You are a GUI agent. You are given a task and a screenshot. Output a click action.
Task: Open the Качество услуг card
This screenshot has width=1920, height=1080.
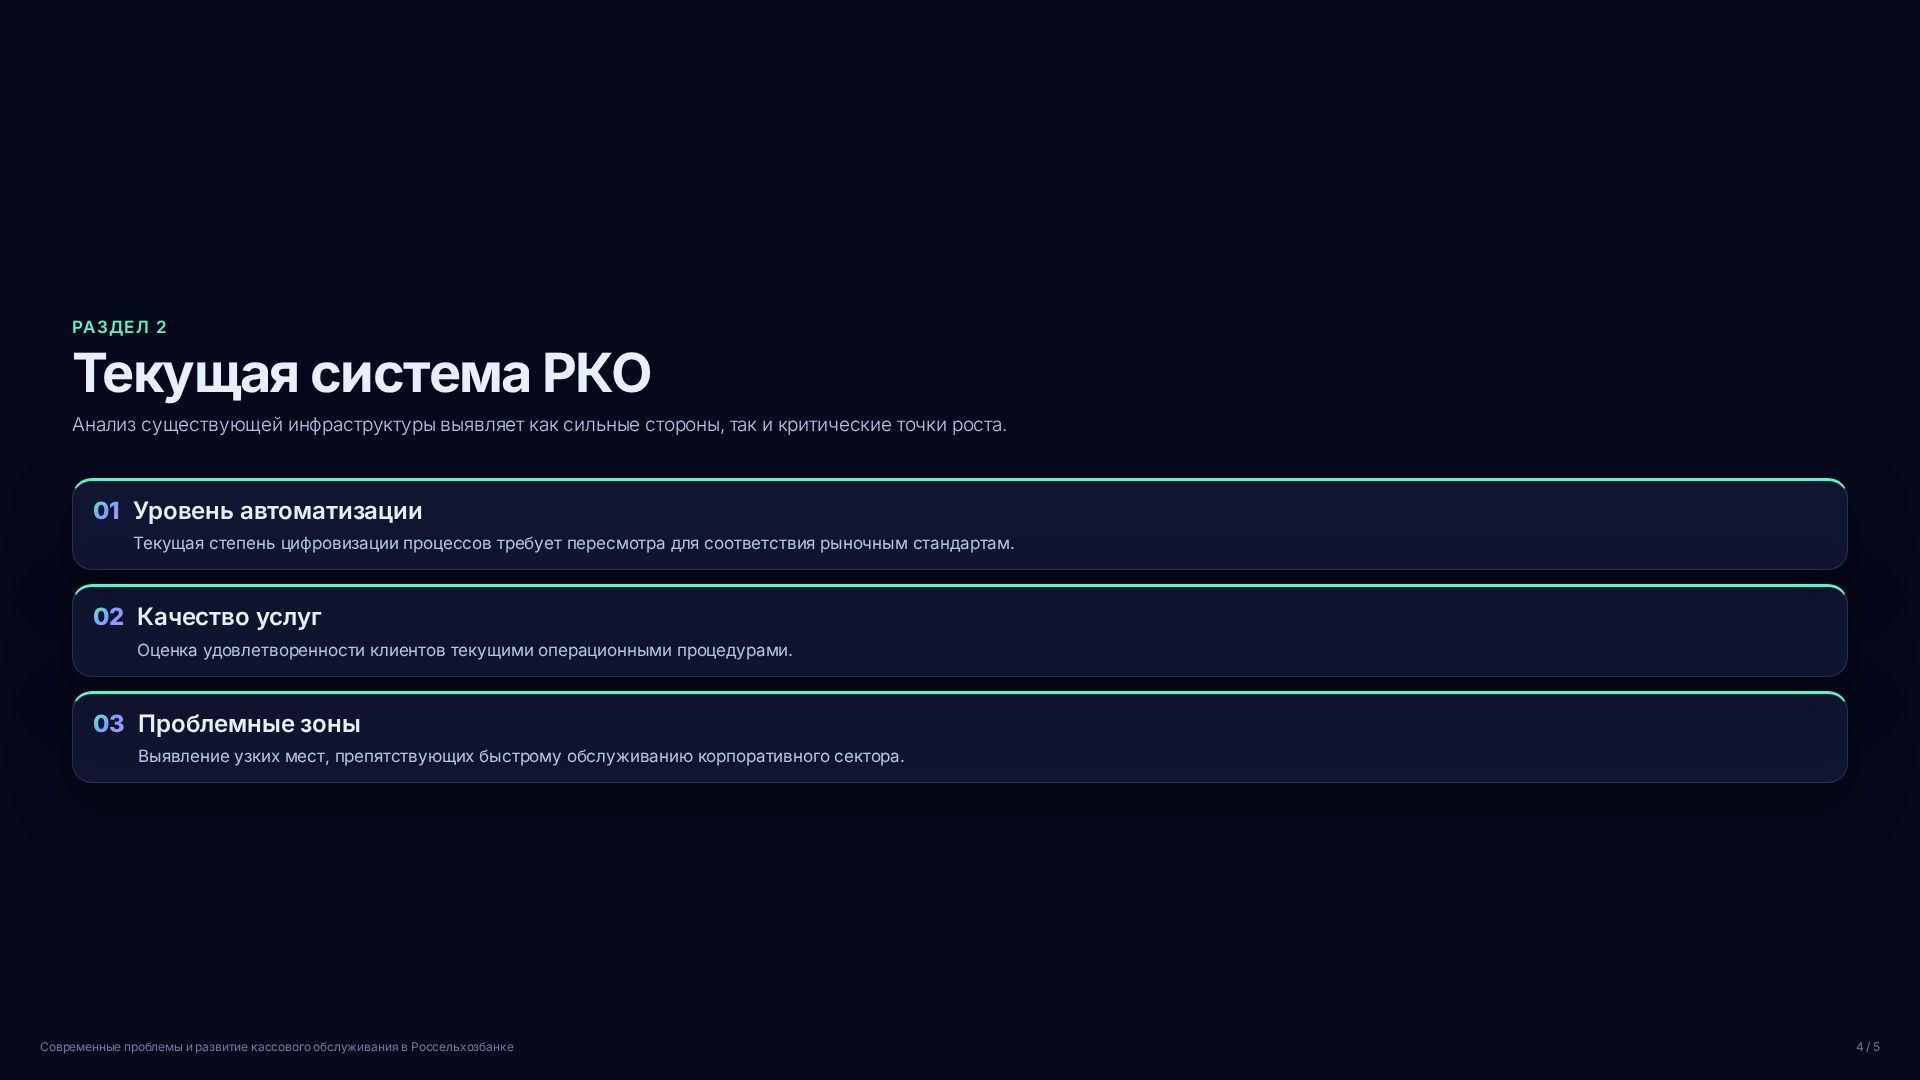[x=960, y=631]
